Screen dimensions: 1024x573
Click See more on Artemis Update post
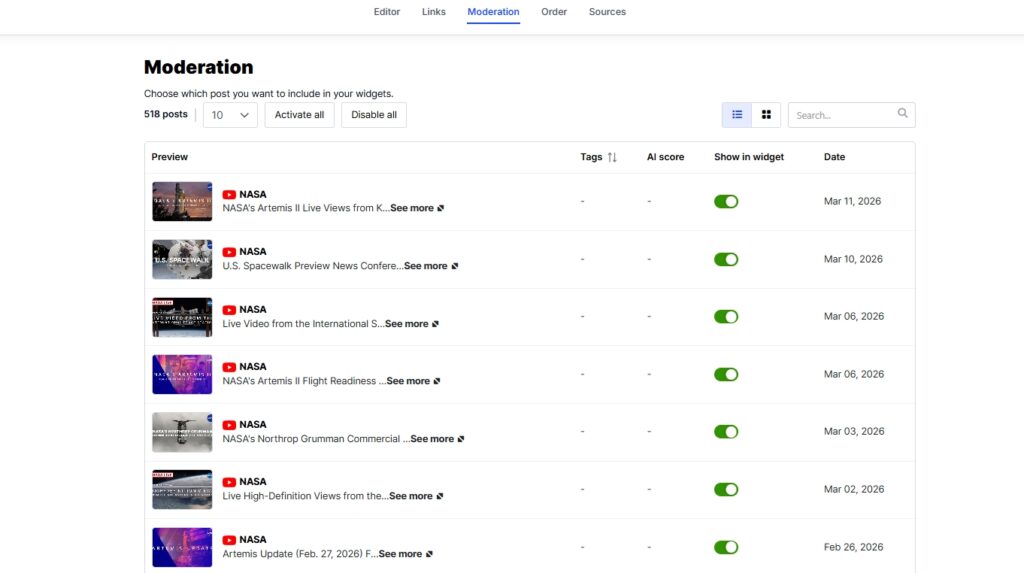click(400, 554)
